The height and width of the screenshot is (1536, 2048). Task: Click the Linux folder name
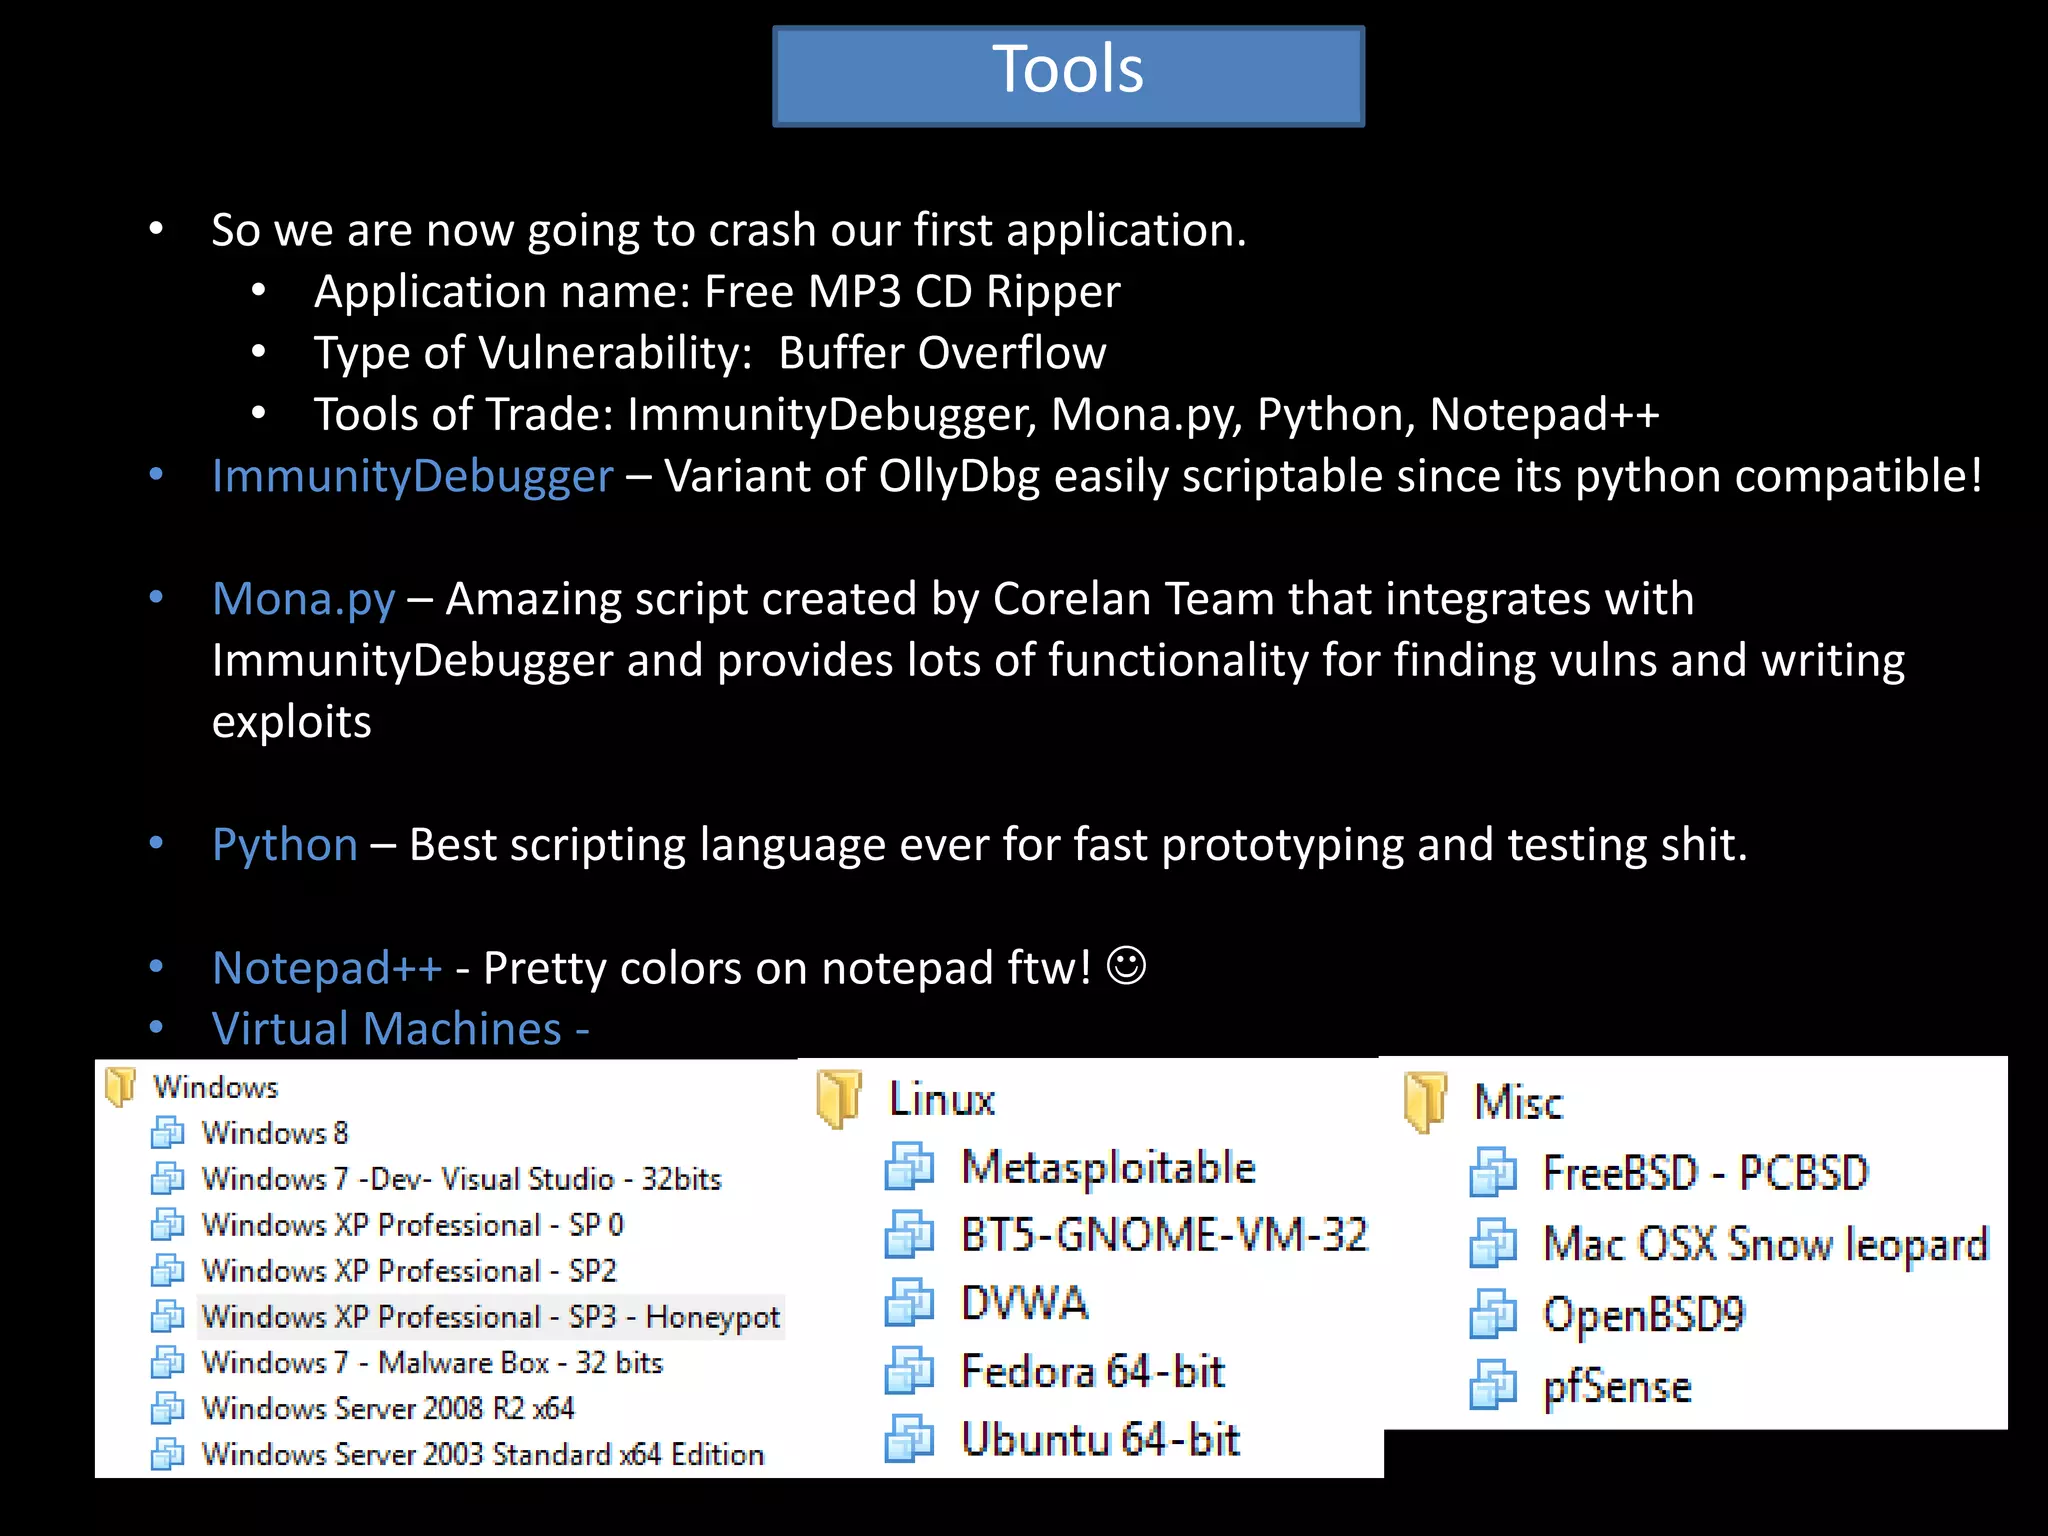[942, 1099]
